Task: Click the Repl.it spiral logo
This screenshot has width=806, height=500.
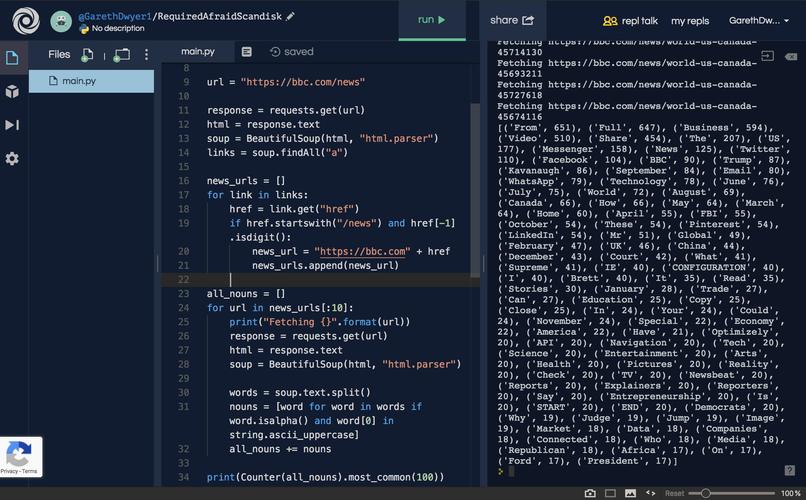Action: pyautogui.click(x=26, y=21)
